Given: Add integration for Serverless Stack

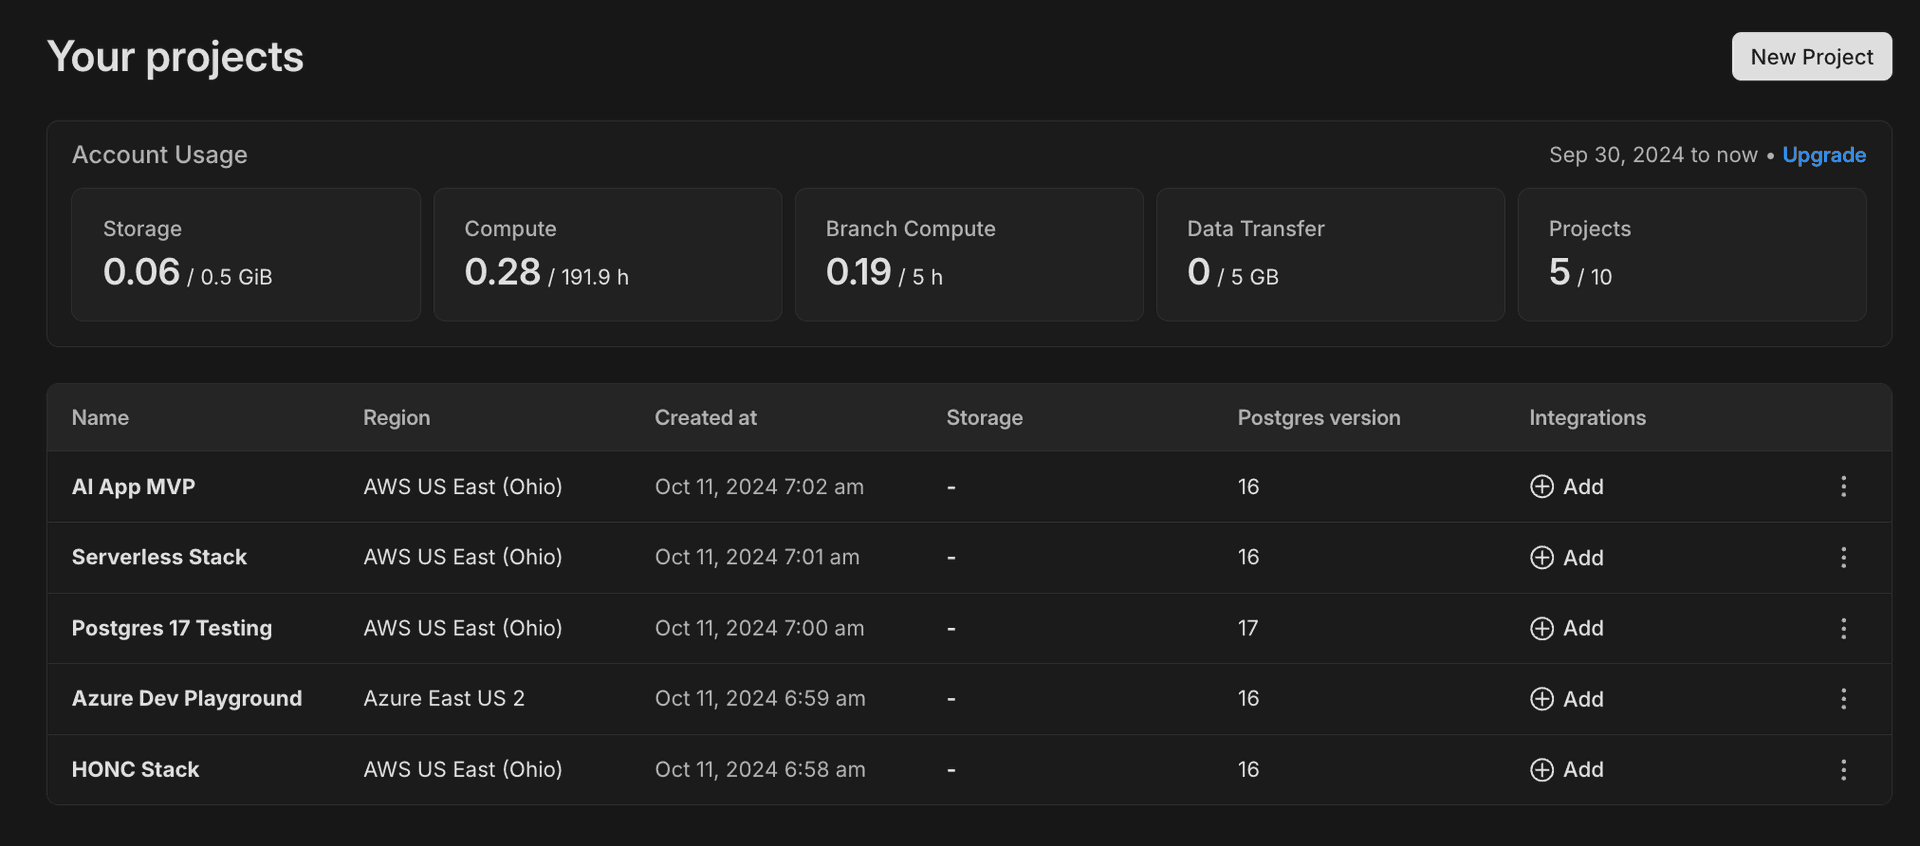Looking at the screenshot, I should click(1567, 558).
